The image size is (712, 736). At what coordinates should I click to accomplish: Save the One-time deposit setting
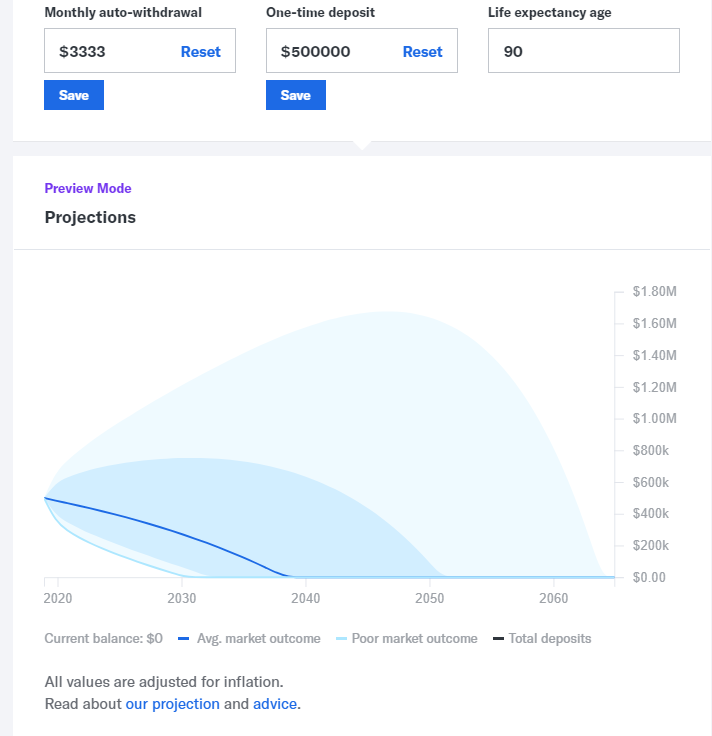(296, 95)
